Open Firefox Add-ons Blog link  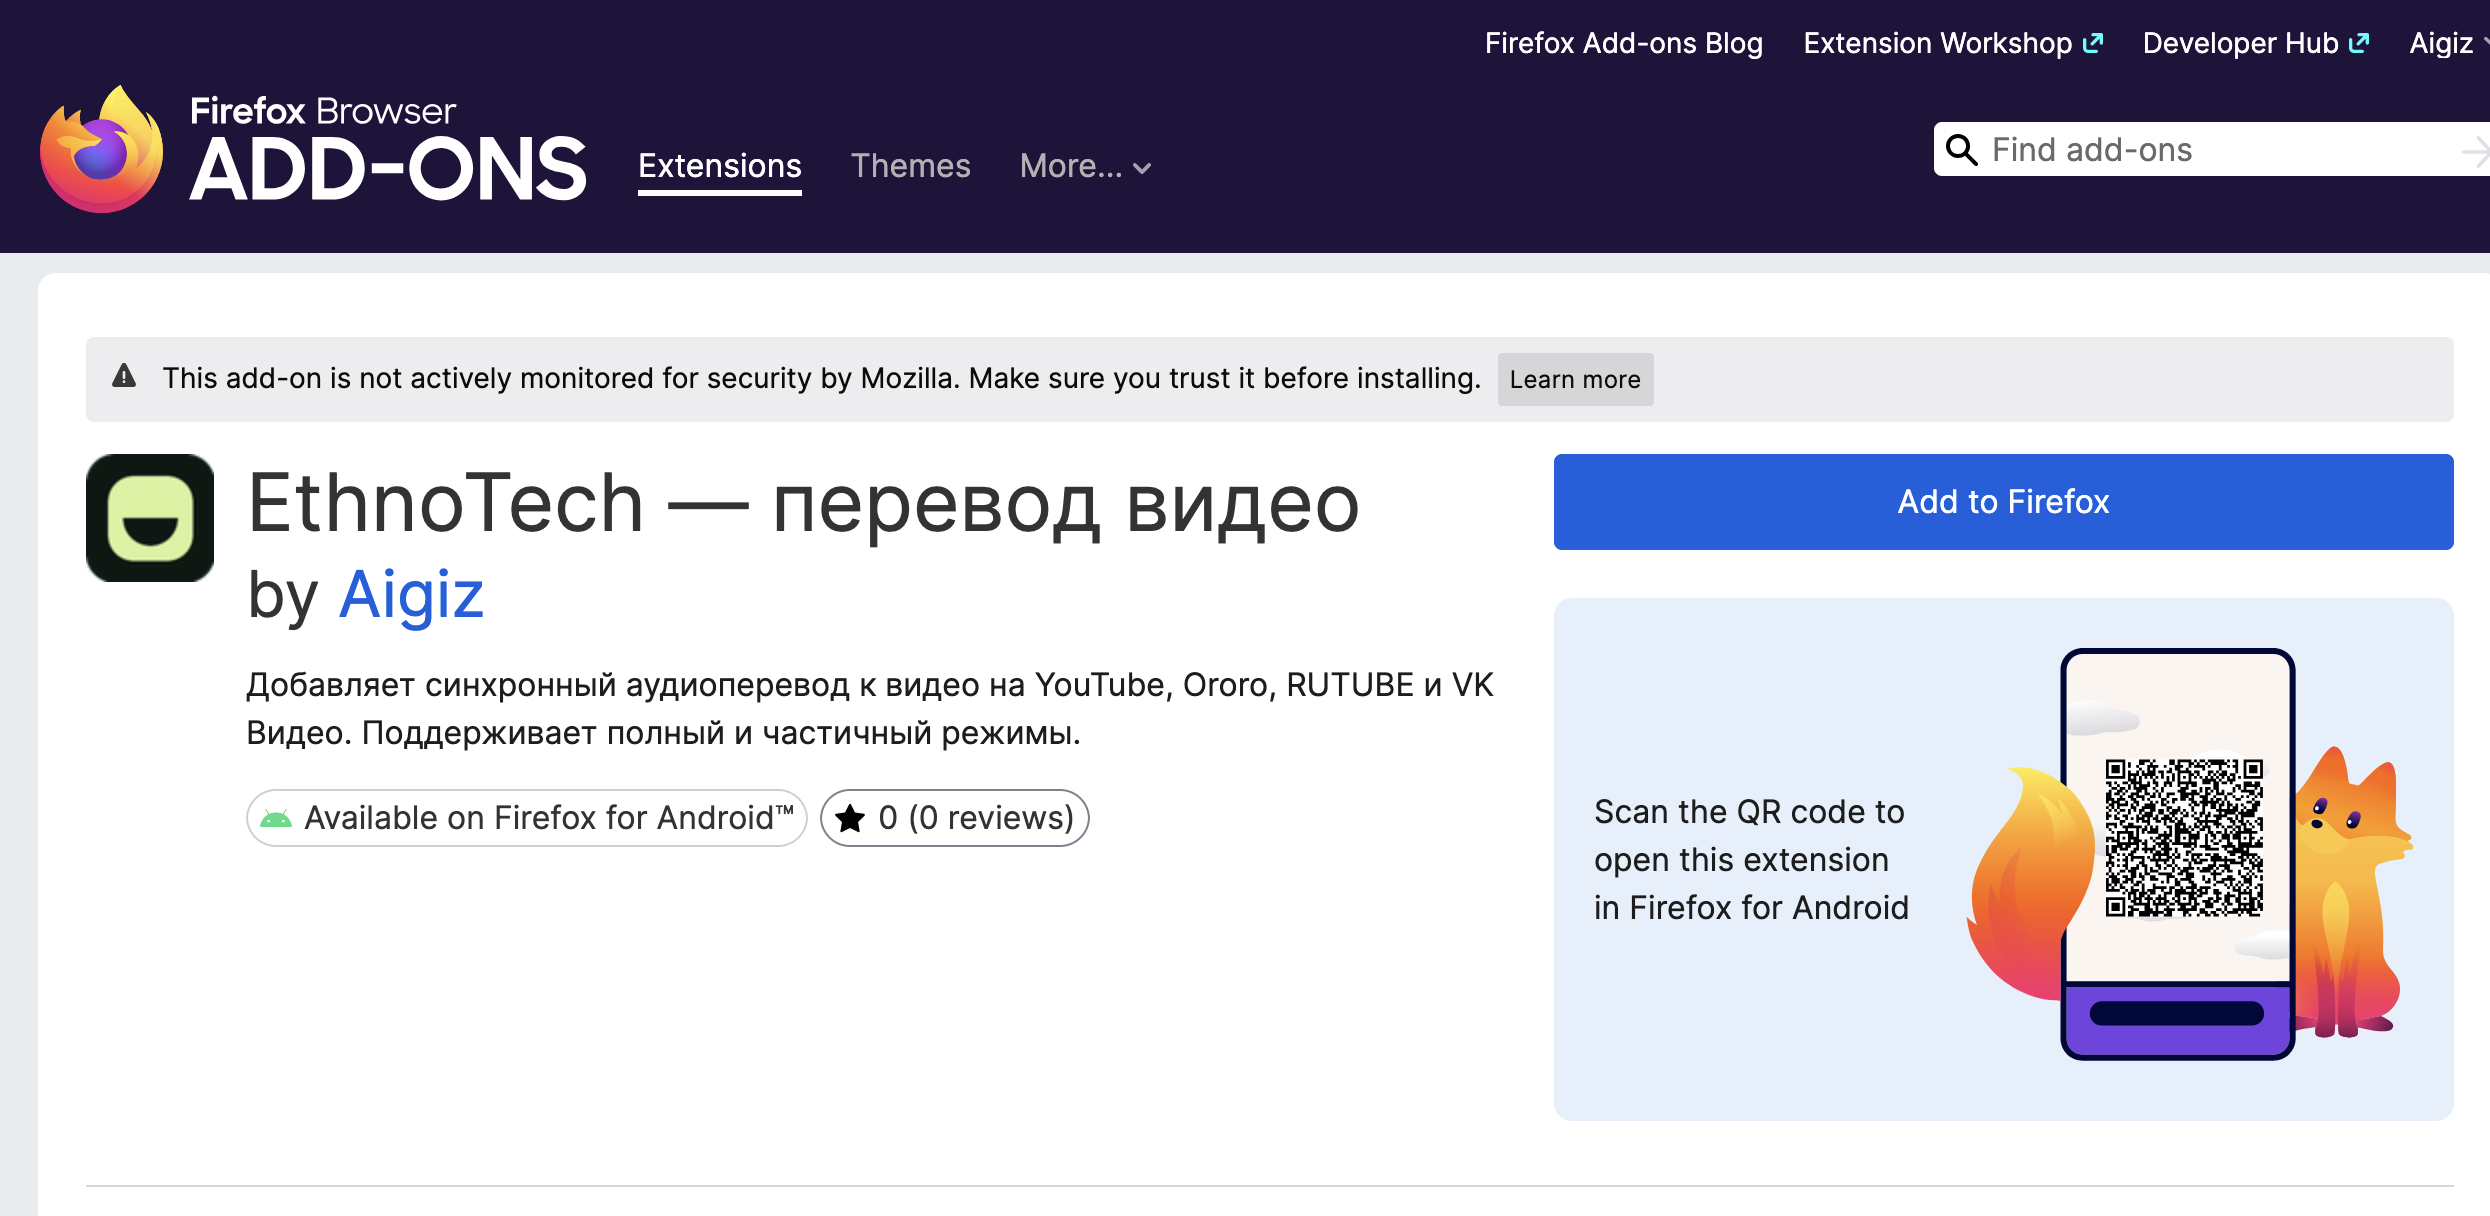tap(1623, 43)
